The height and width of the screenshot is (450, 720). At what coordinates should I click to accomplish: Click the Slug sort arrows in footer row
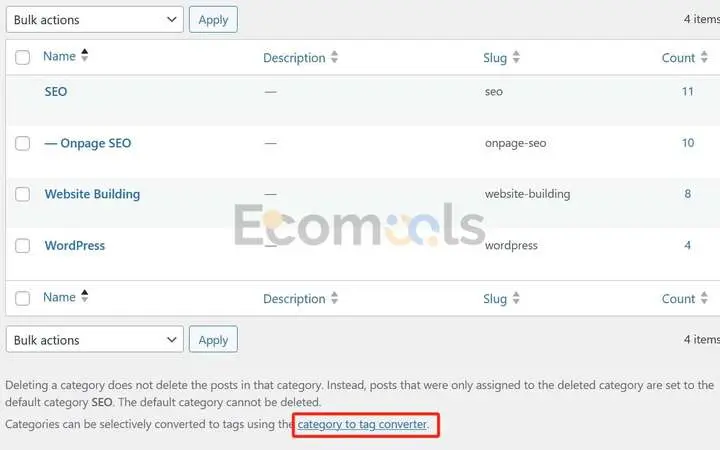click(x=516, y=298)
